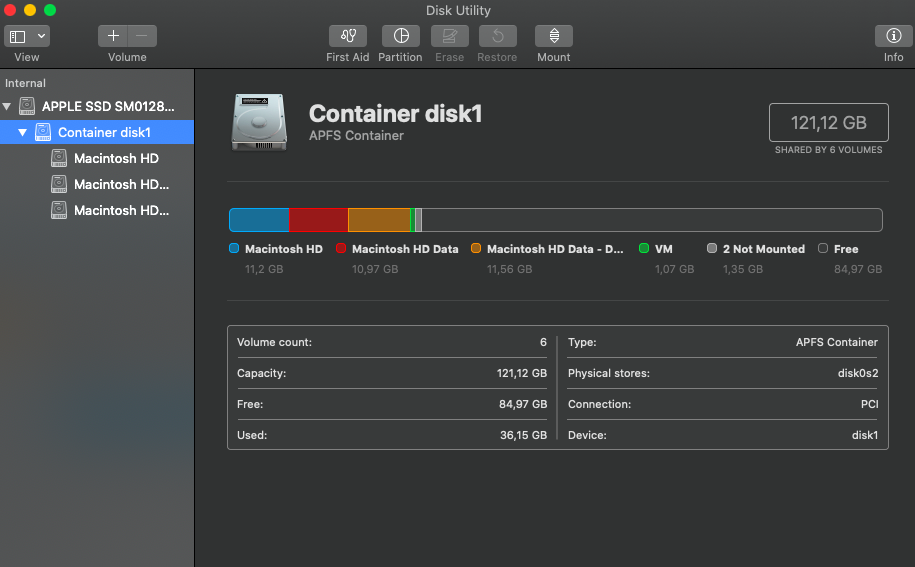The width and height of the screenshot is (915, 567).
Task: Click the gray 2 Not Mounted legend swatch
Action: pos(712,248)
